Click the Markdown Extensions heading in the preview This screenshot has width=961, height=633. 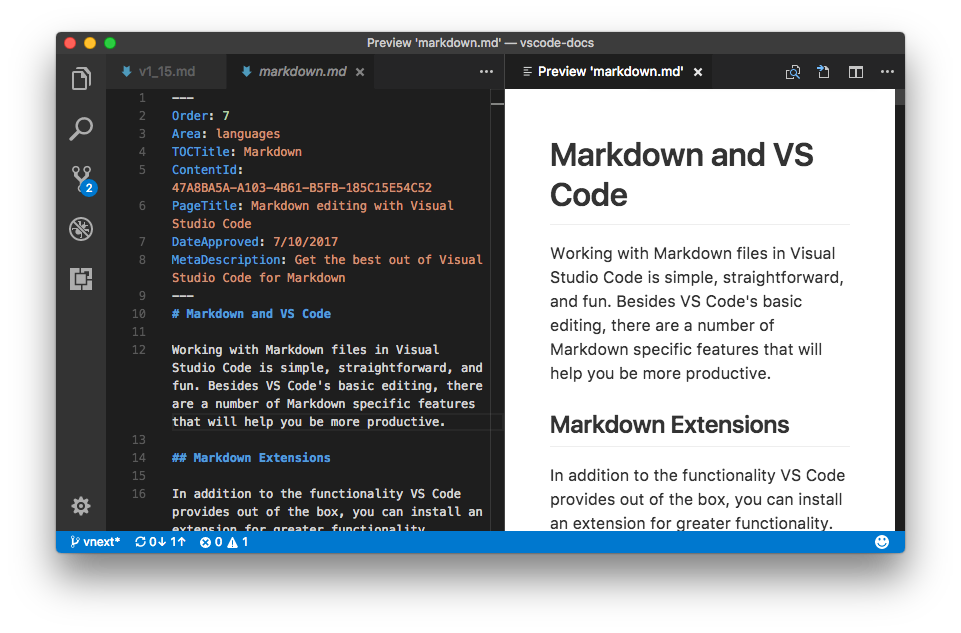[x=668, y=424]
